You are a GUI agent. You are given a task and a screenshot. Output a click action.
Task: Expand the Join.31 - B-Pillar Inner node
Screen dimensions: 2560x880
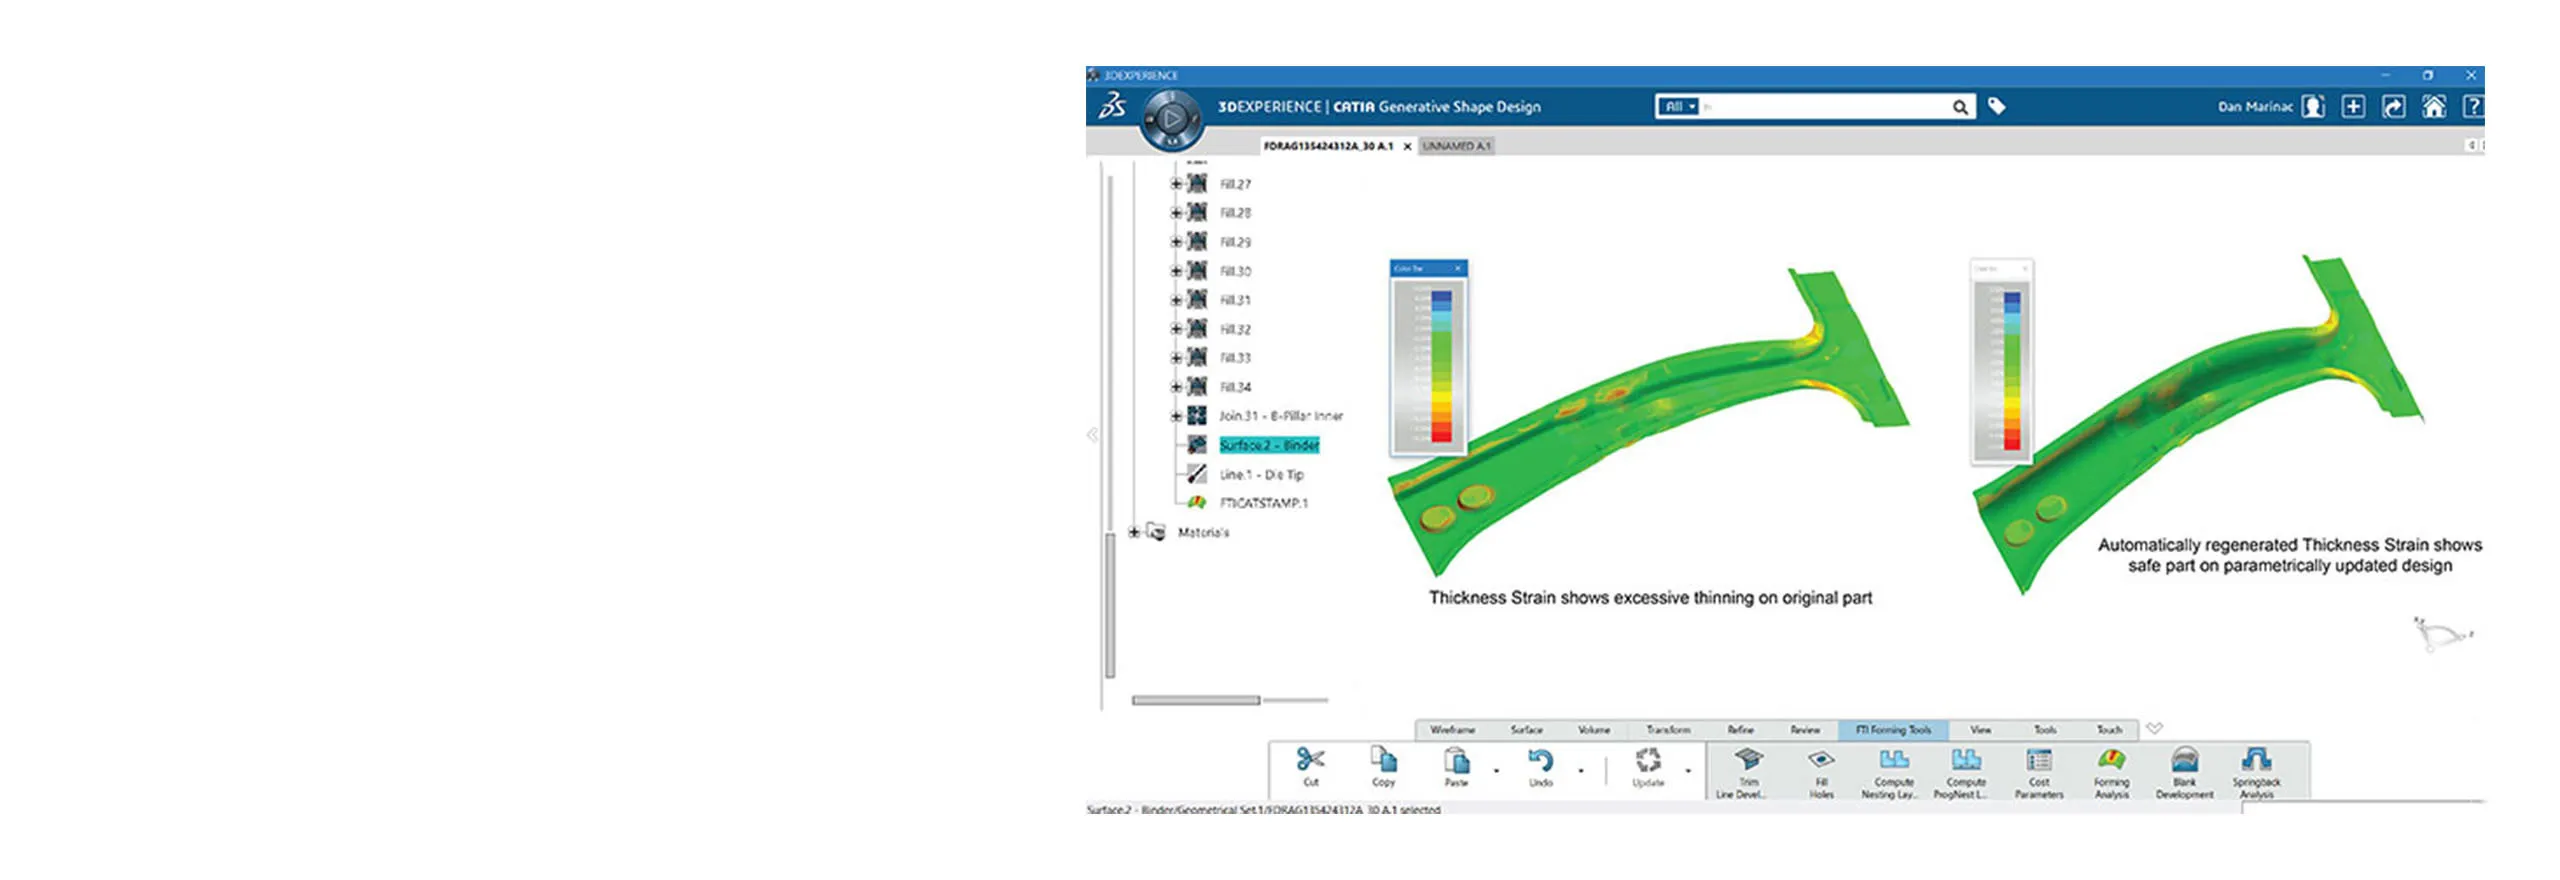(x=1177, y=416)
